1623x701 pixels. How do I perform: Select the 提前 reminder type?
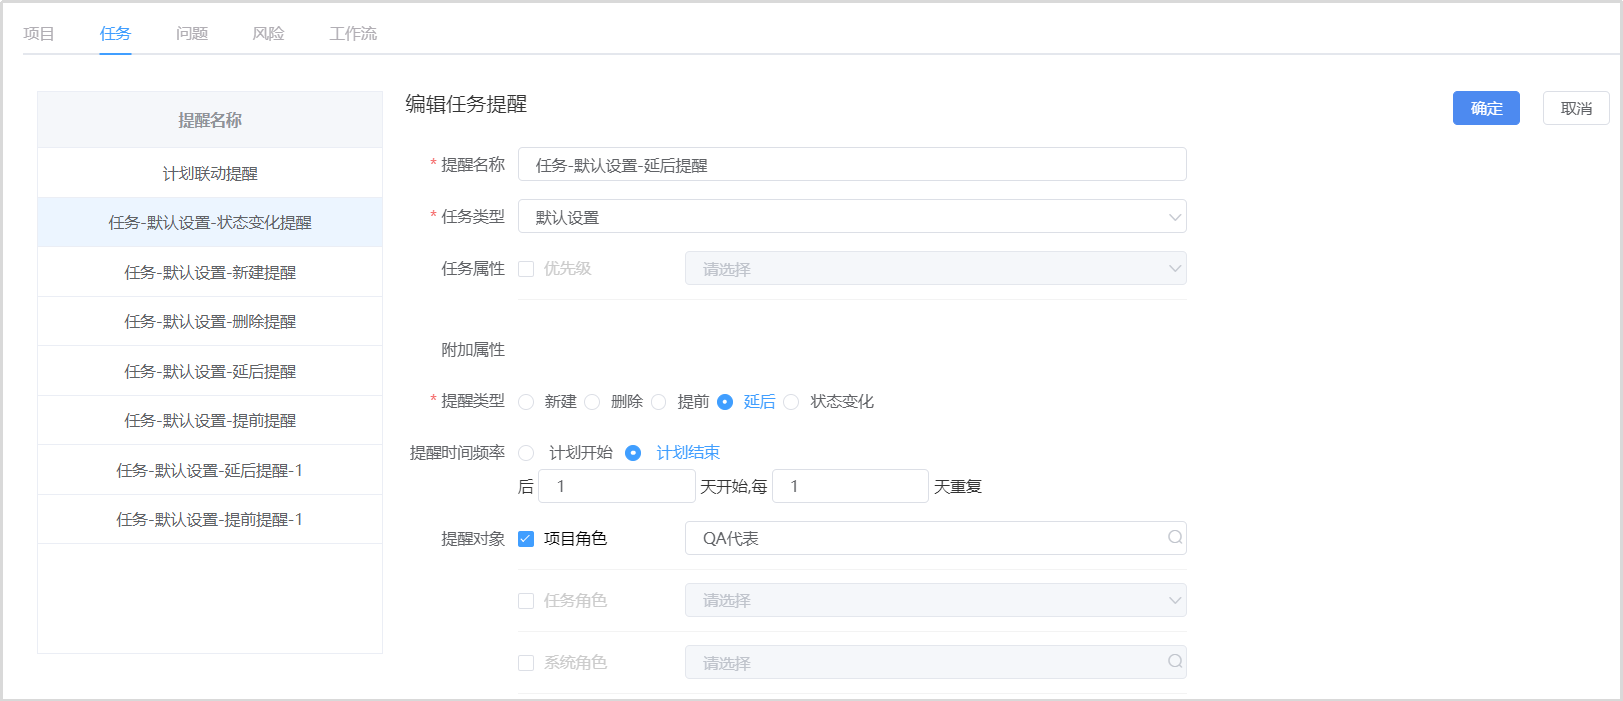tap(659, 402)
